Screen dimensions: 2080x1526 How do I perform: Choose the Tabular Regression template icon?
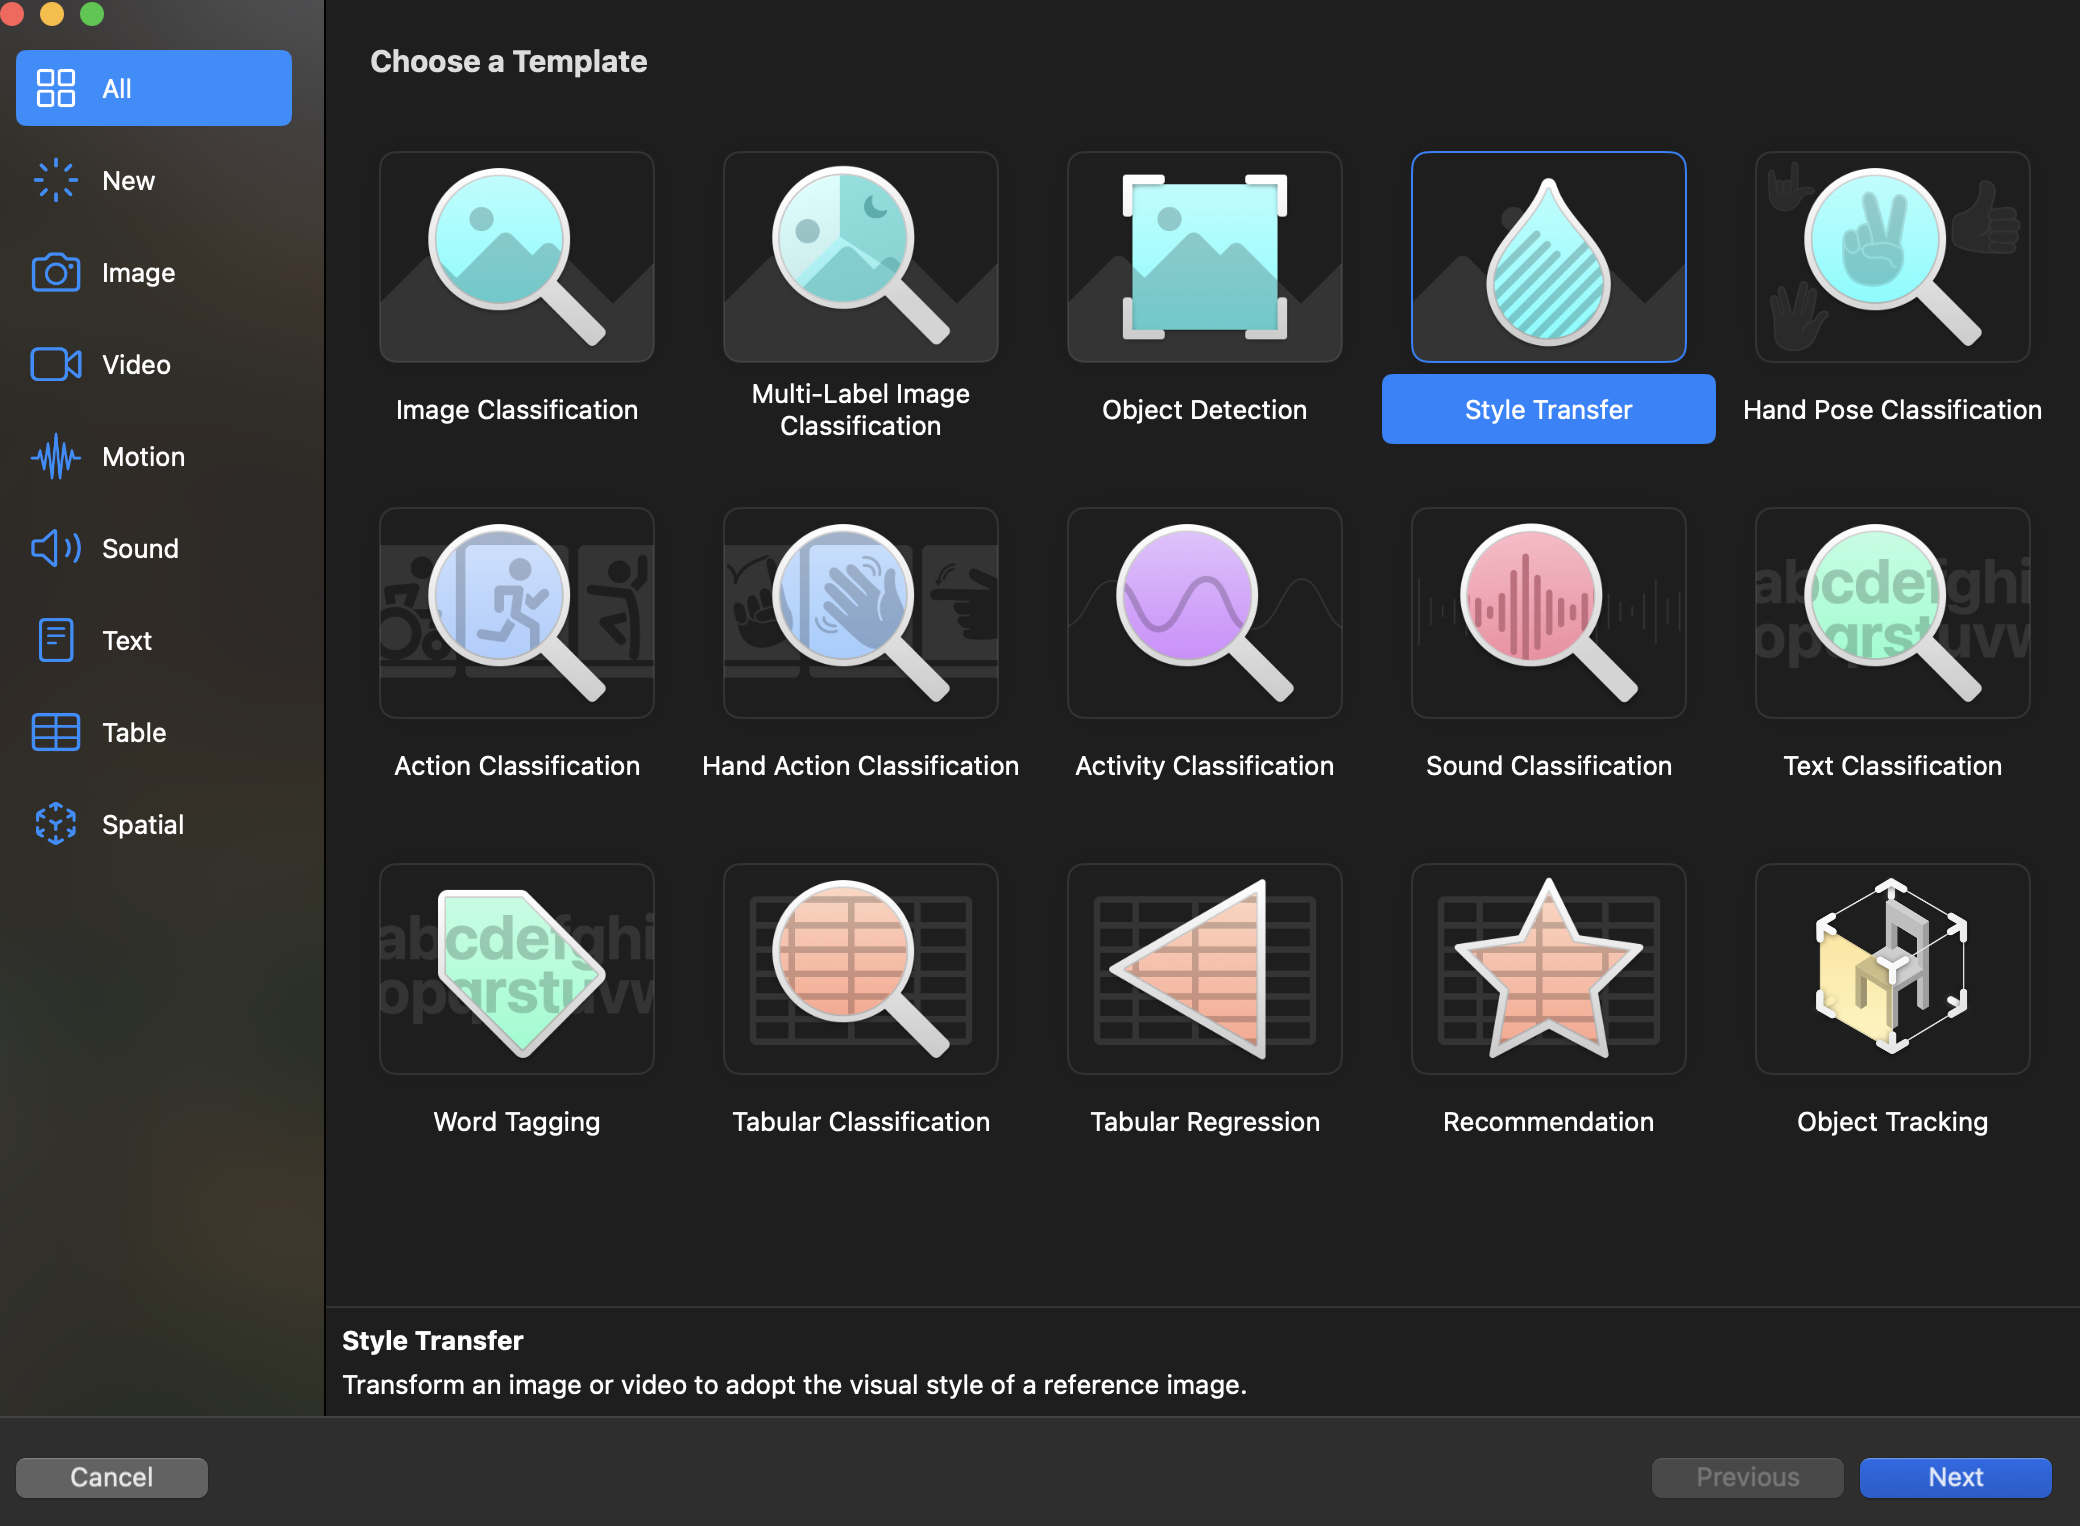pyautogui.click(x=1204, y=969)
